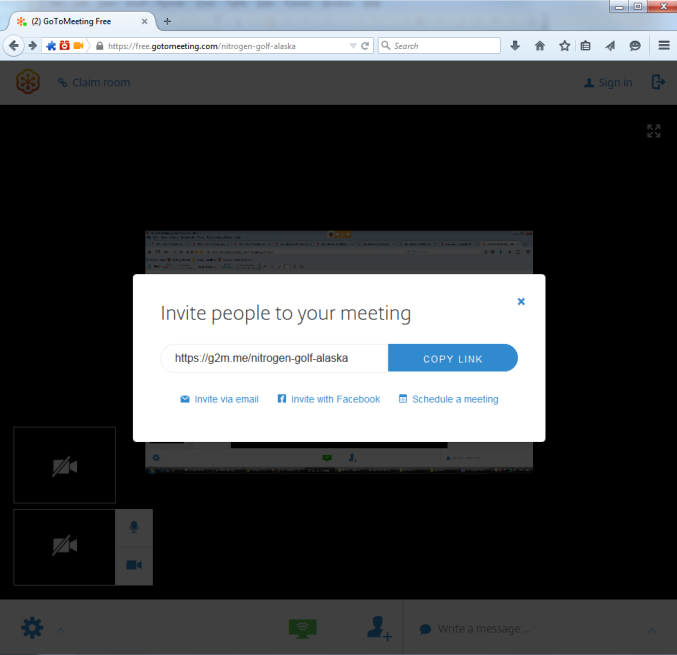Viewport: 677px width, 655px height.
Task: Select the GoToMeeting Free tab
Action: tap(82, 21)
